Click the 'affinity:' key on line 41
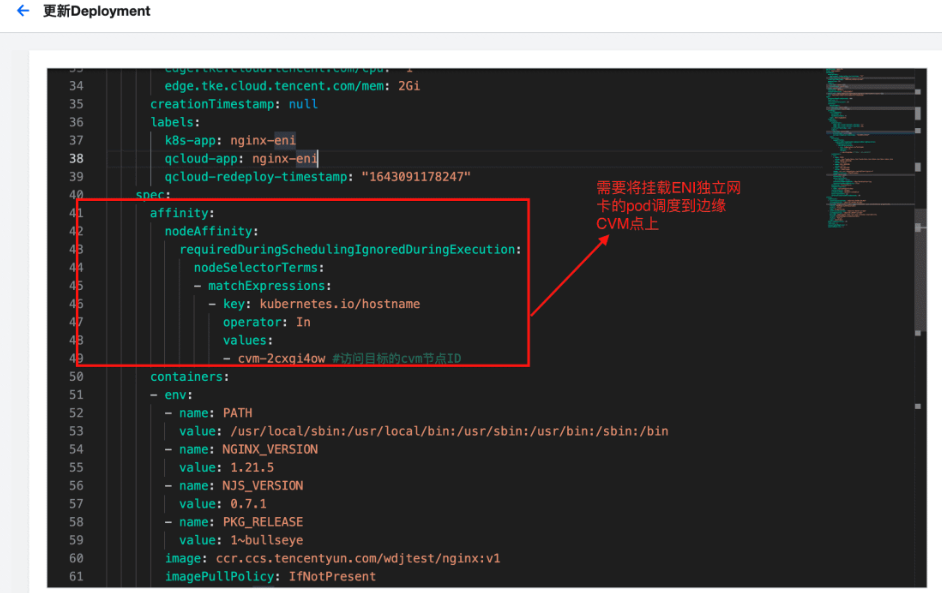Image resolution: width=942 pixels, height=593 pixels. point(182,213)
